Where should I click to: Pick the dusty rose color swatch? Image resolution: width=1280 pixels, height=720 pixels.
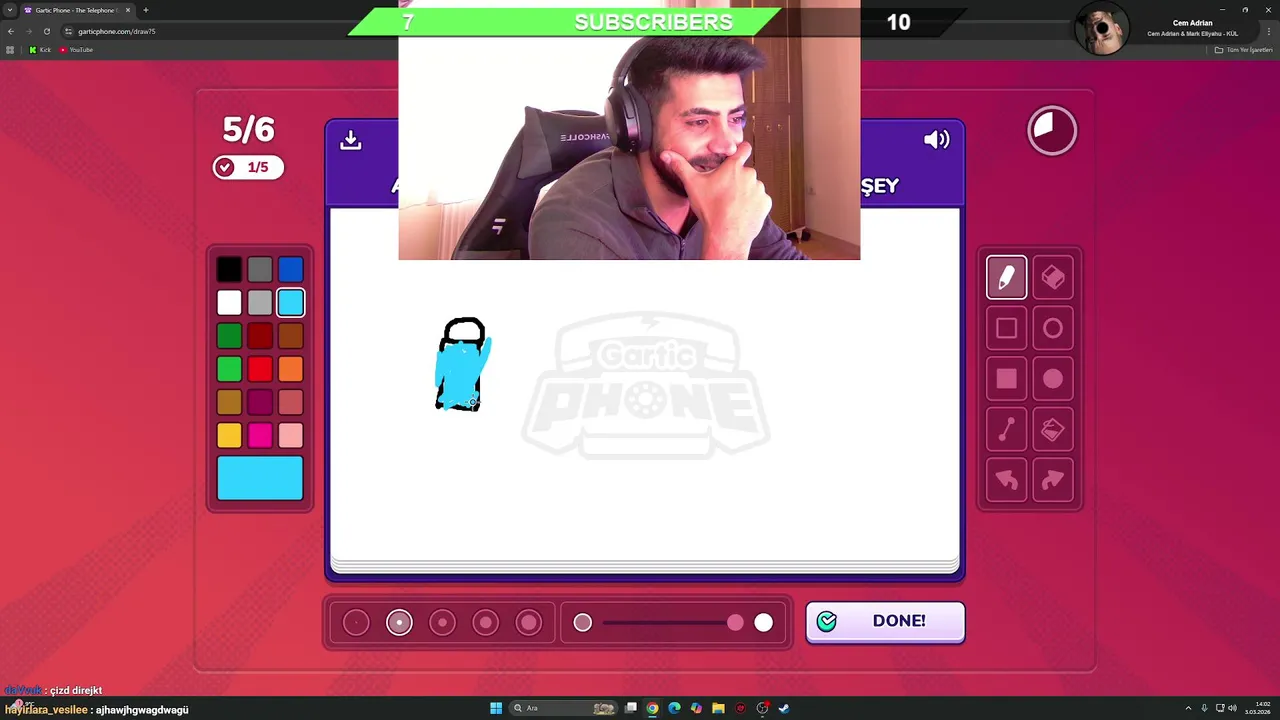click(x=291, y=402)
